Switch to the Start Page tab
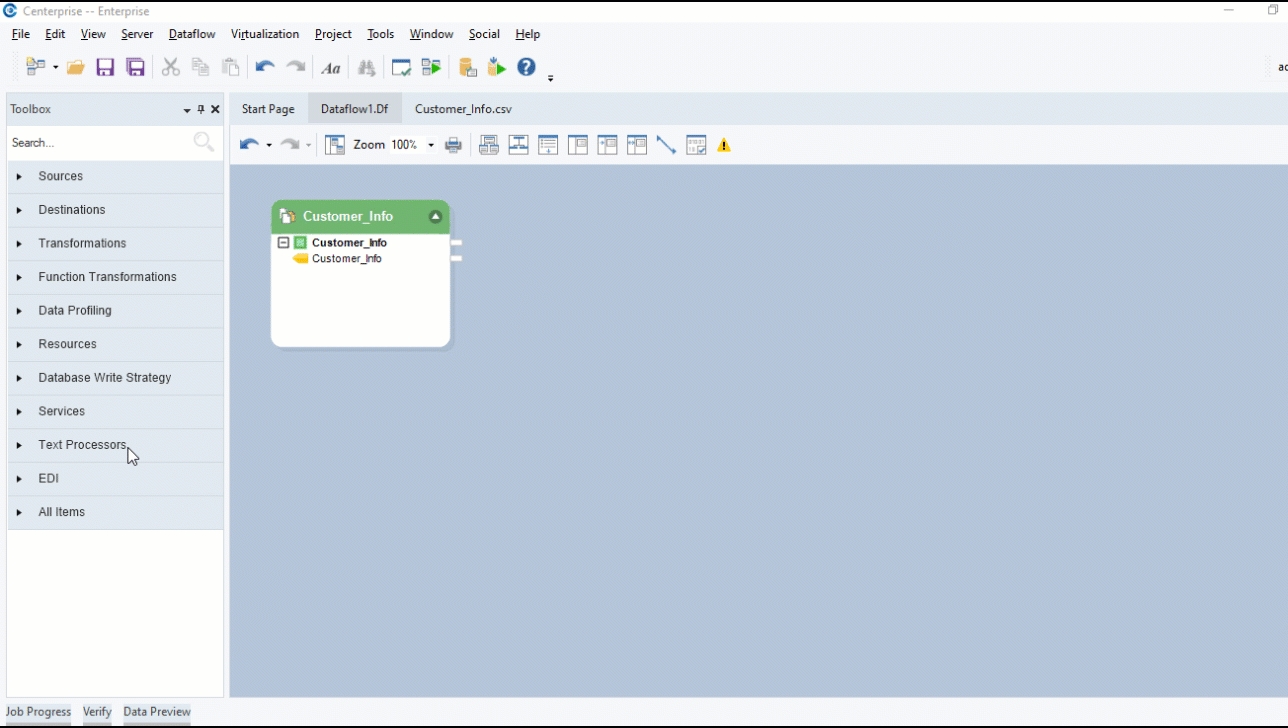Screen dimensions: 1288x728 pos(268,109)
